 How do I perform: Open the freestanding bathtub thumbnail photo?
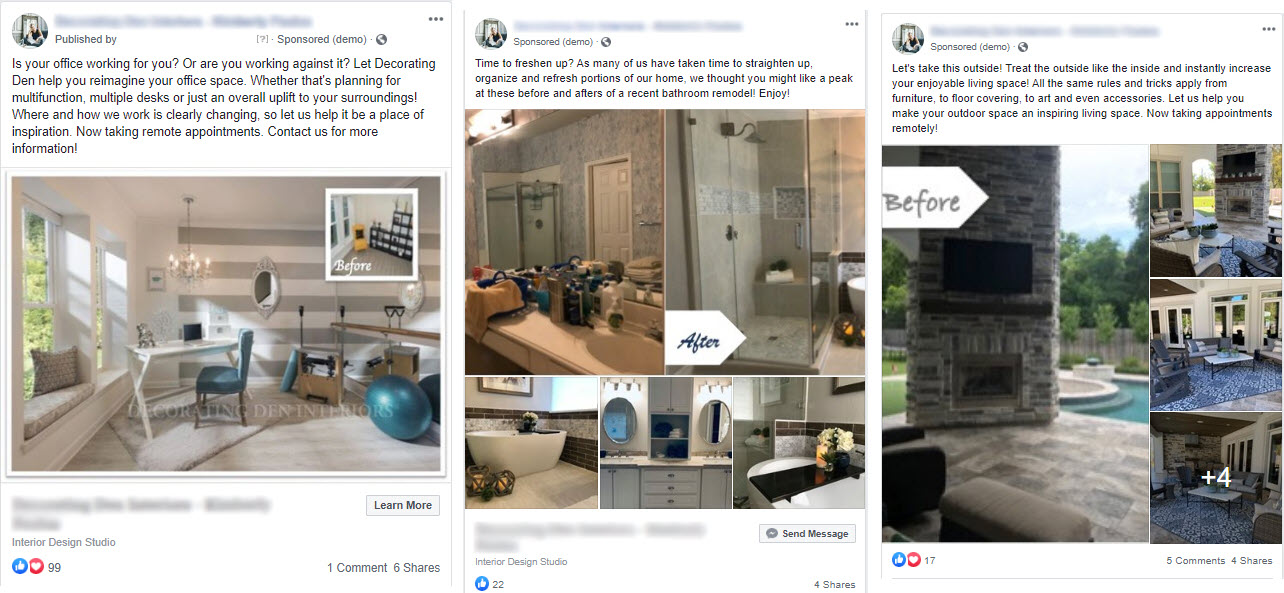532,443
